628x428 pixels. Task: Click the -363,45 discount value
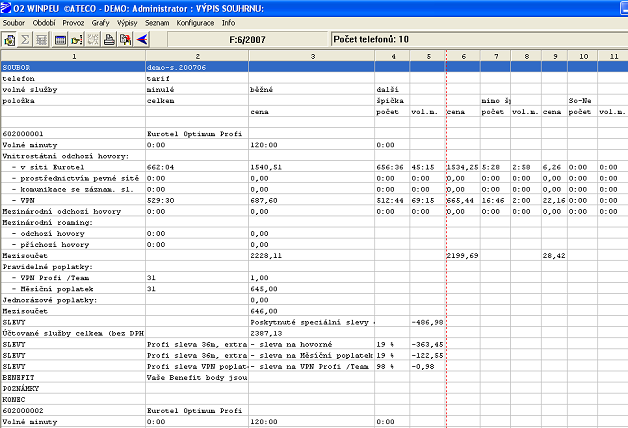(x=427, y=344)
